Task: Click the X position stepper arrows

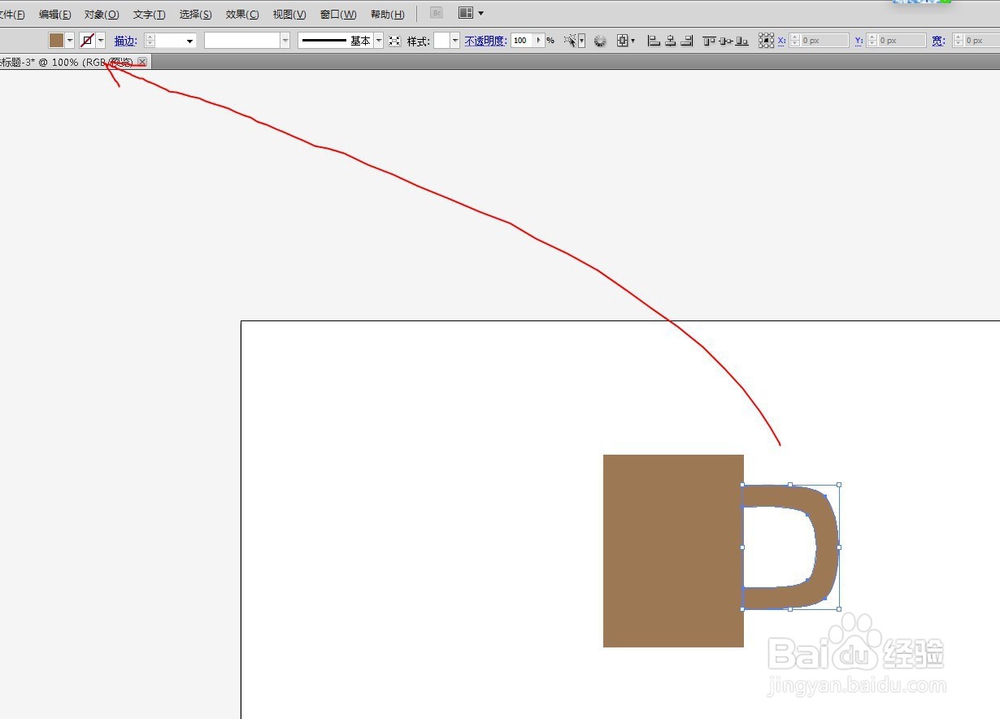Action: click(x=795, y=40)
